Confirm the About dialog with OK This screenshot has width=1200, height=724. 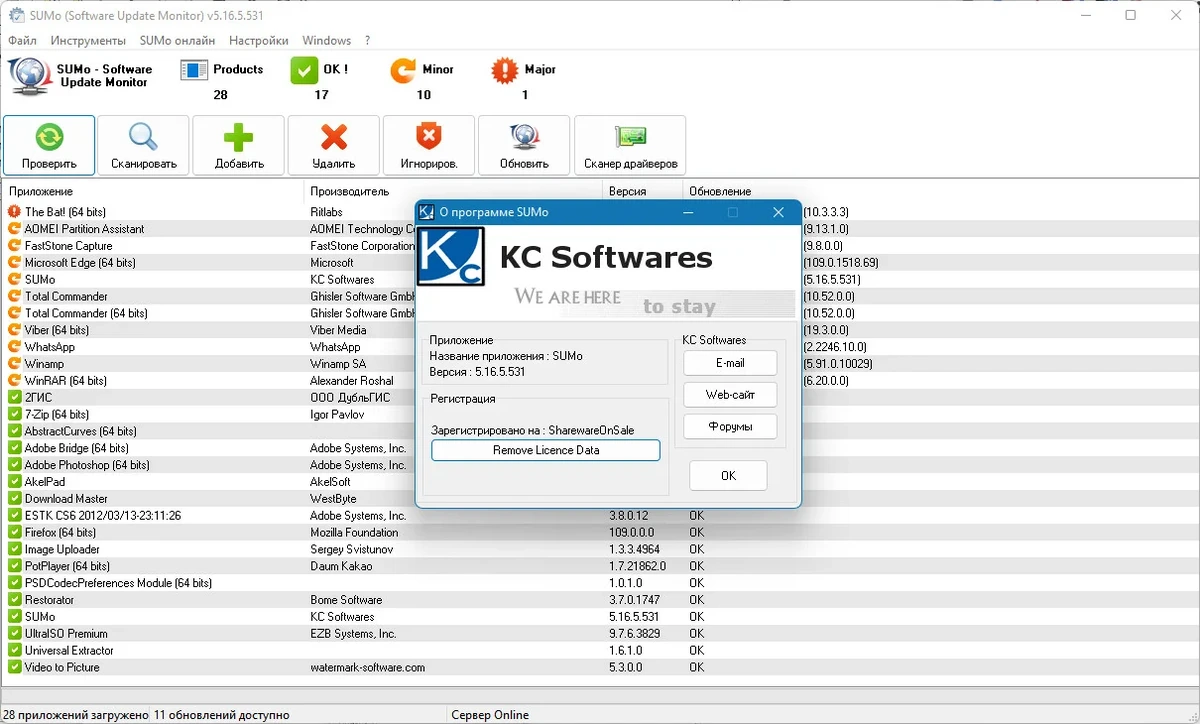[x=728, y=476]
